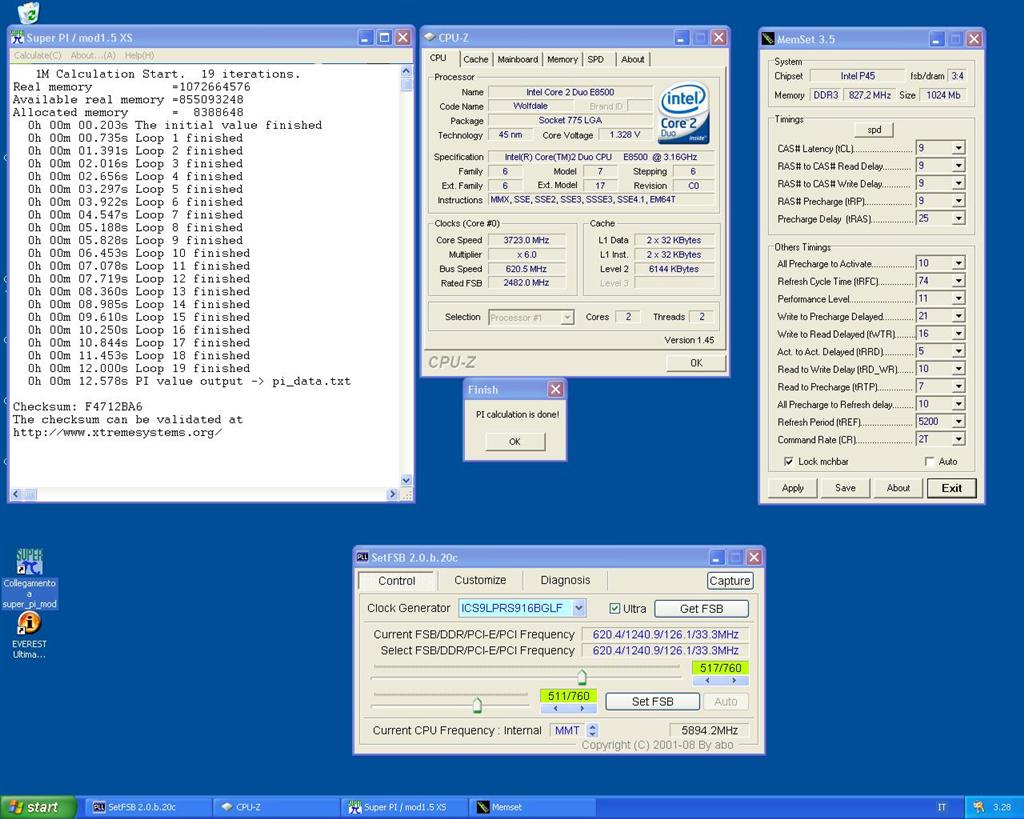Switch to the Control tab in SetFSB
The height and width of the screenshot is (819, 1024).
tap(396, 581)
